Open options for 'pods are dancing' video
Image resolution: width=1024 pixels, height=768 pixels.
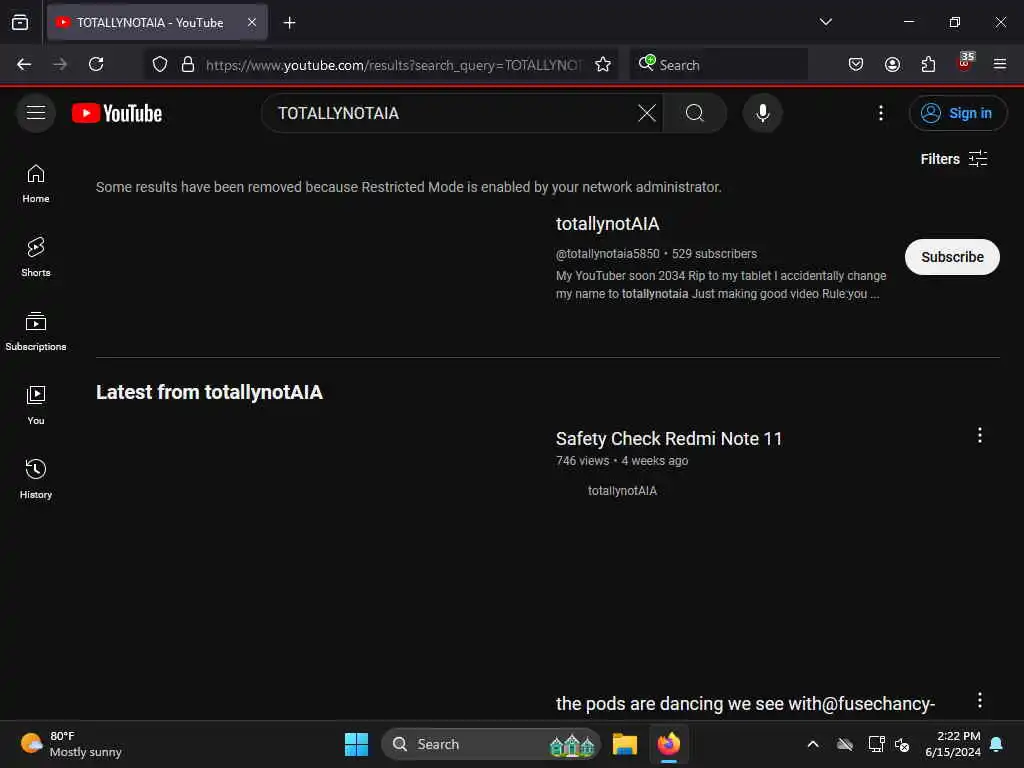(980, 701)
